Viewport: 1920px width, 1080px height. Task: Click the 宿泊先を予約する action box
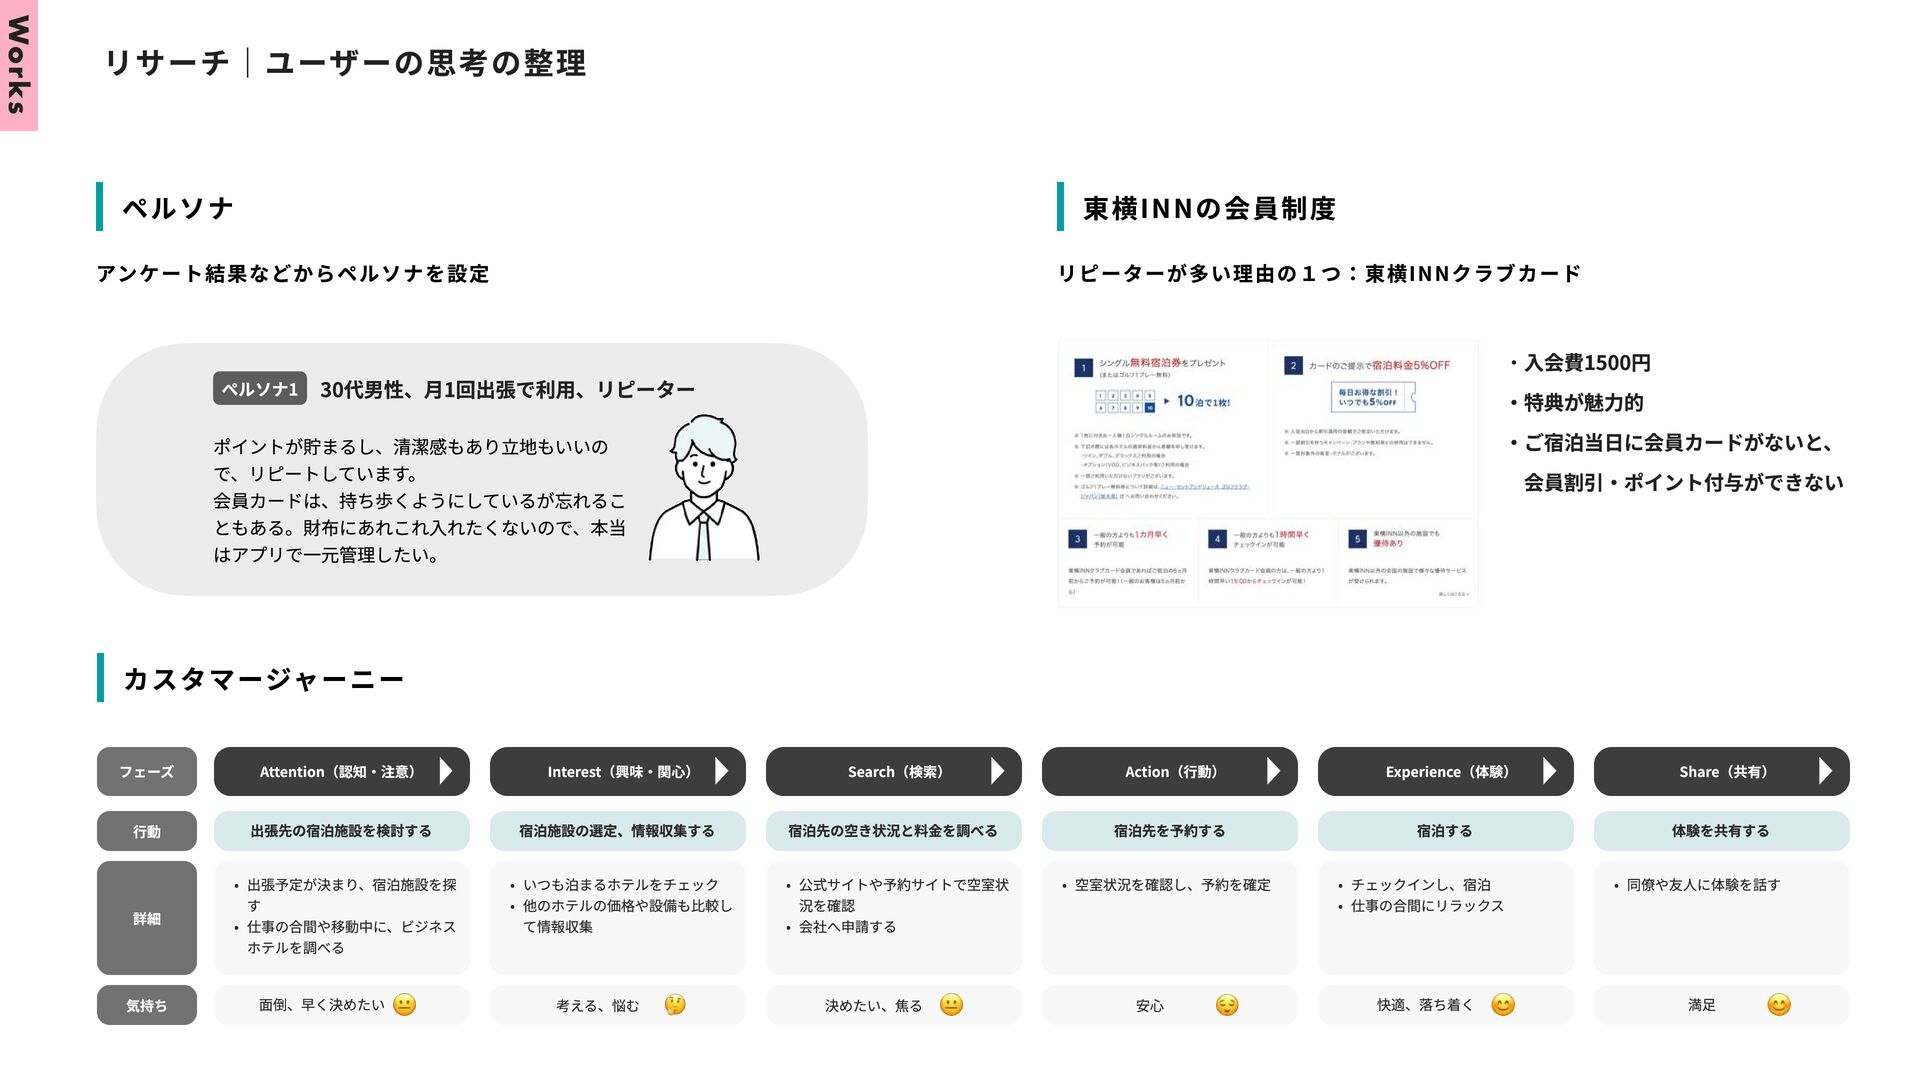(1169, 831)
